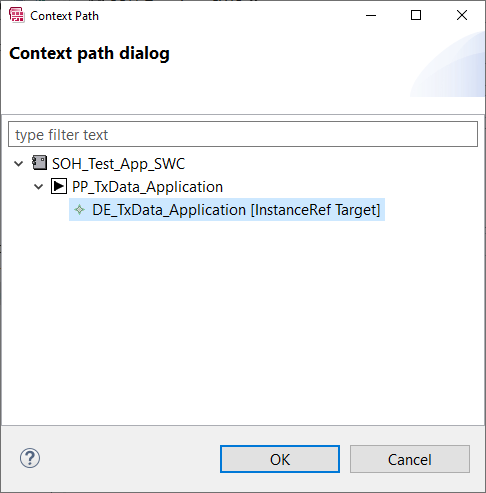Focus the type filter text field
486x493 pixels.
pos(243,134)
